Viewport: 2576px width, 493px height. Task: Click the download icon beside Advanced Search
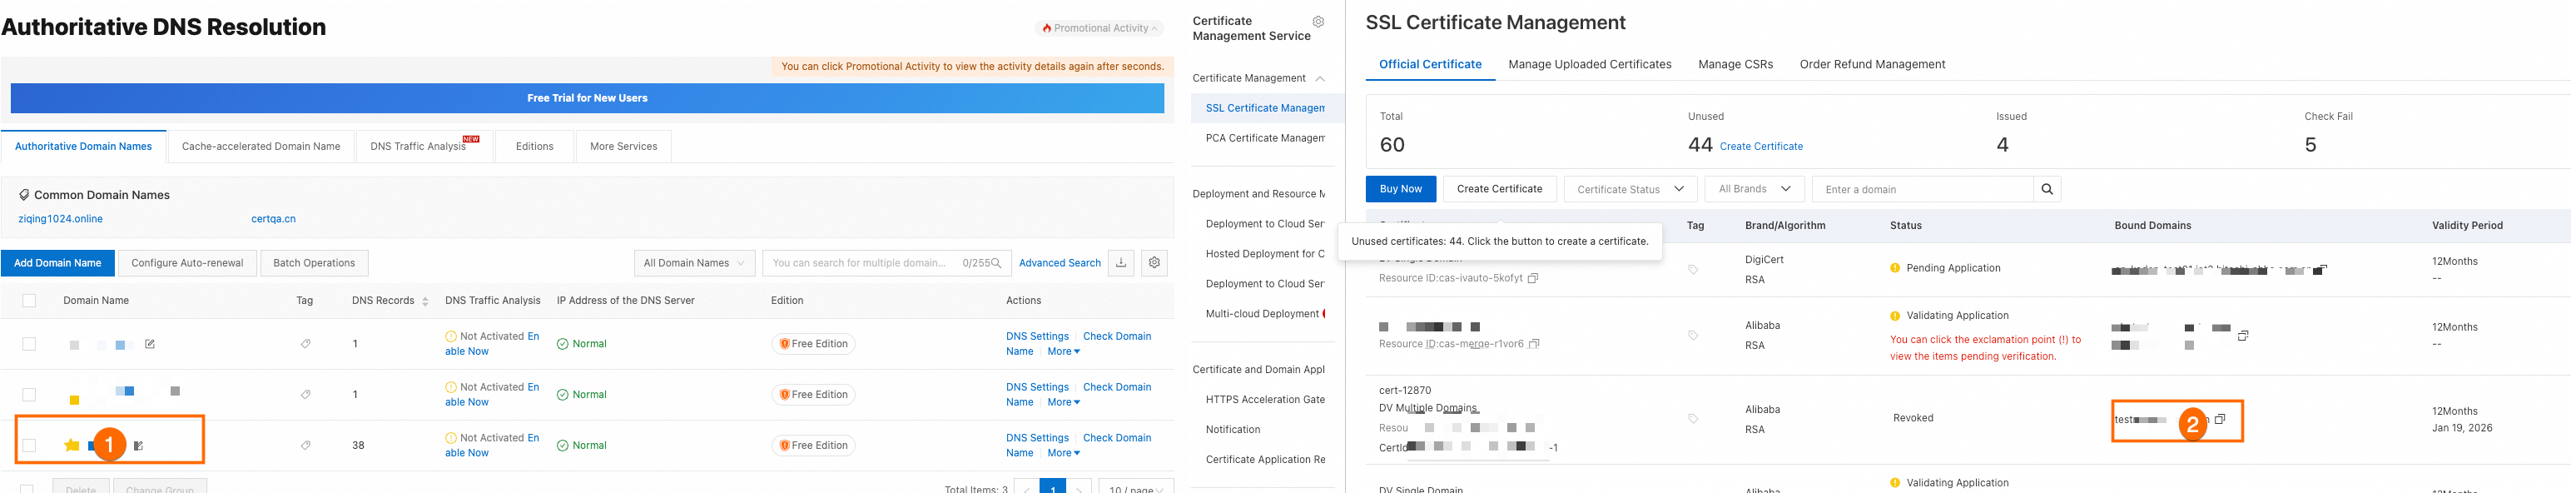coord(1121,263)
